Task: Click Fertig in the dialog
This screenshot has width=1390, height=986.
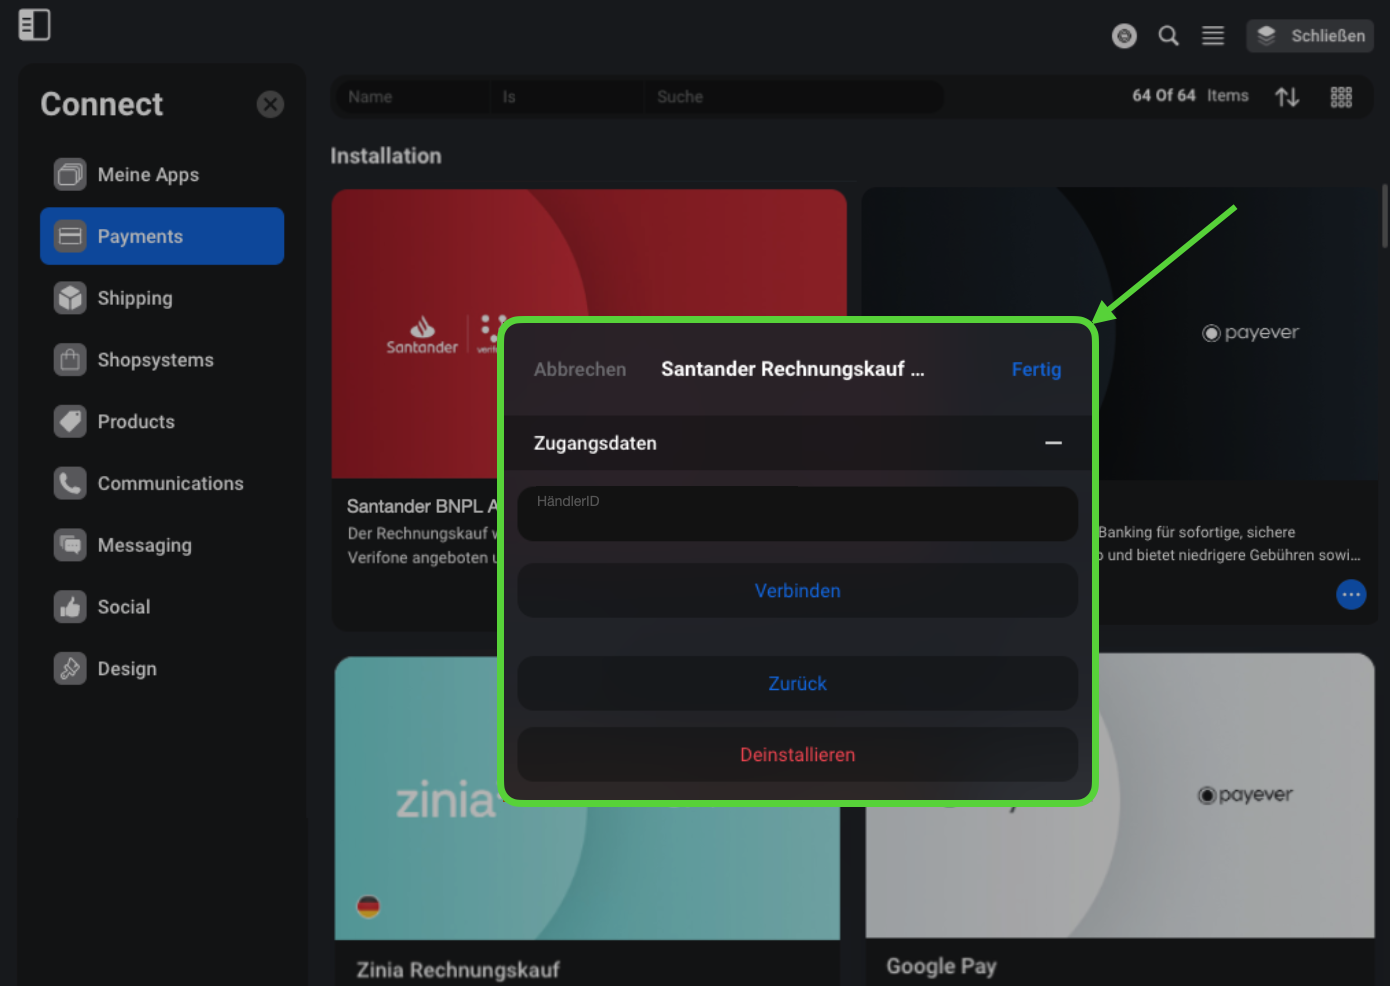Action: click(1036, 370)
